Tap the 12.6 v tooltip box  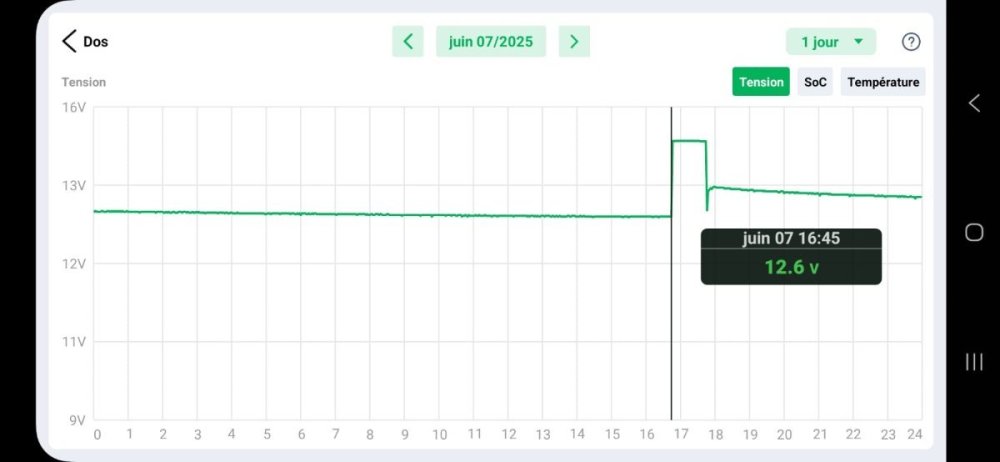(x=791, y=257)
